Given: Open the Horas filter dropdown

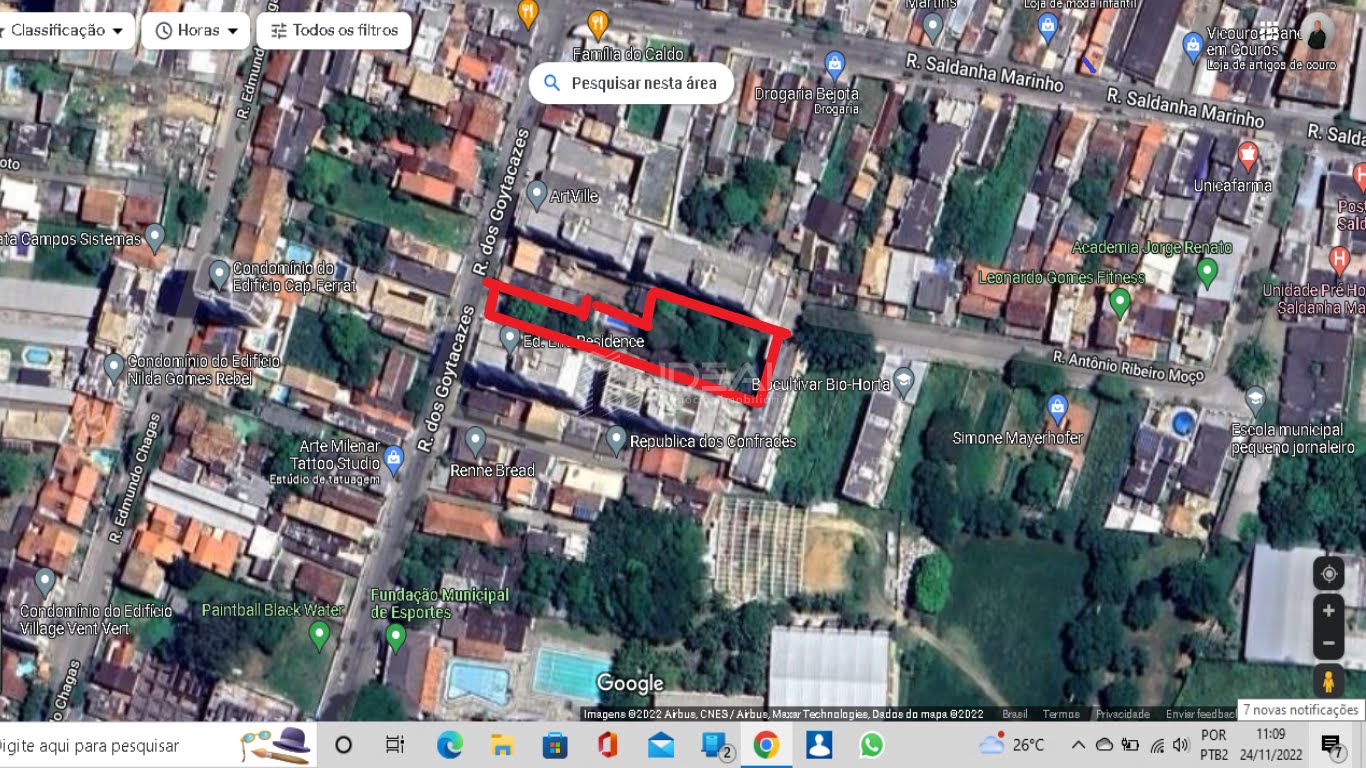Looking at the screenshot, I should pos(197,30).
